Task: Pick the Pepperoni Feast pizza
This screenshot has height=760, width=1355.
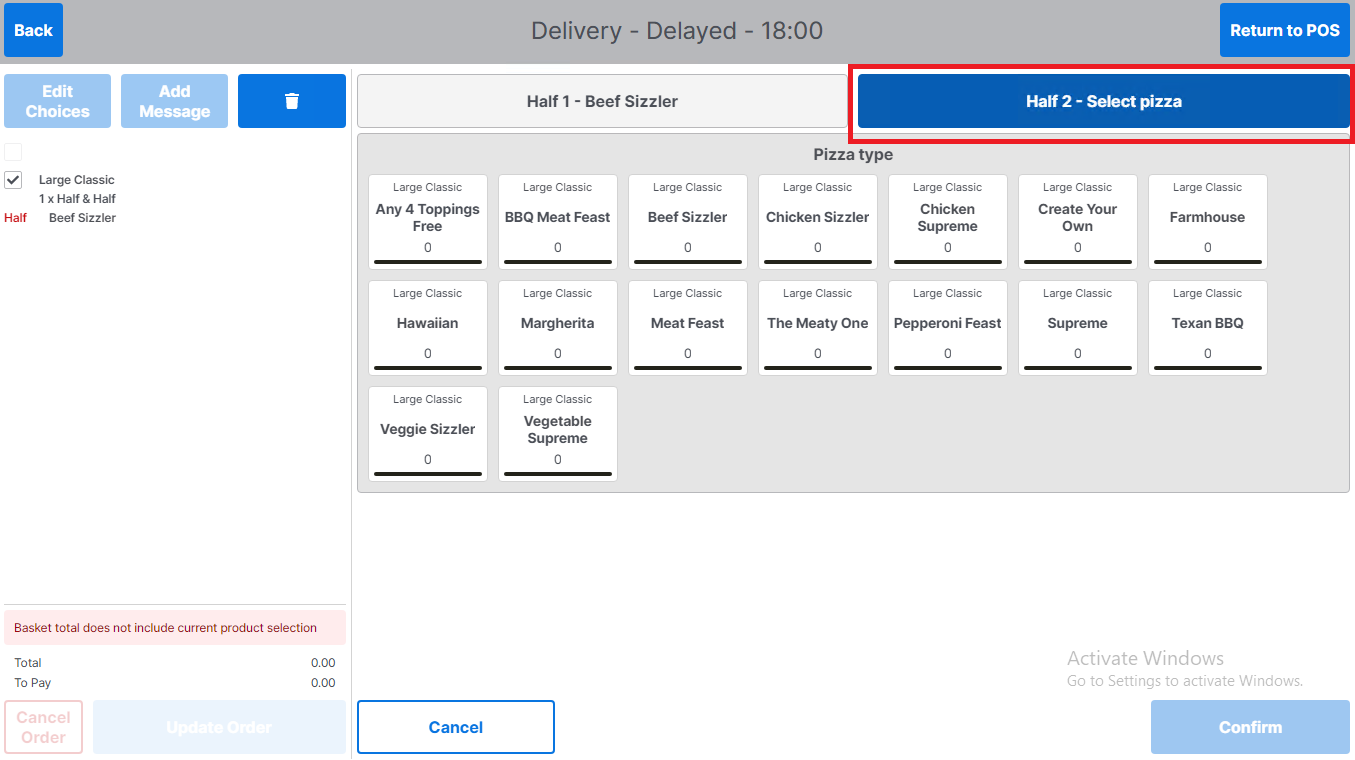Action: [x=947, y=328]
